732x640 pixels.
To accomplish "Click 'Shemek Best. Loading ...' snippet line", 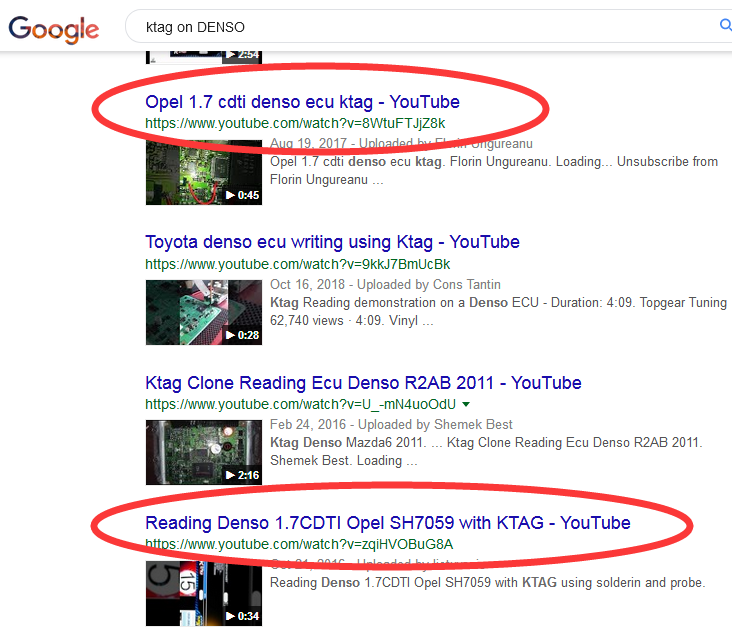I will [x=344, y=461].
